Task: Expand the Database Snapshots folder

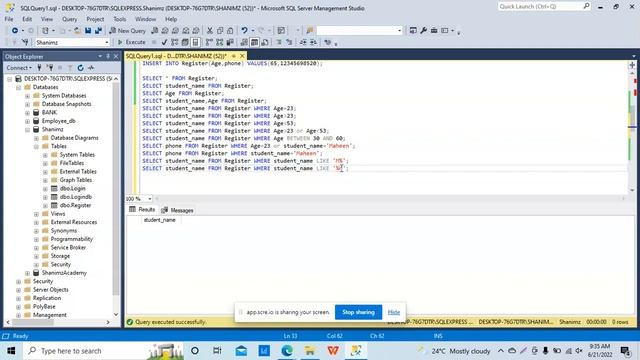Action: [x=27, y=104]
